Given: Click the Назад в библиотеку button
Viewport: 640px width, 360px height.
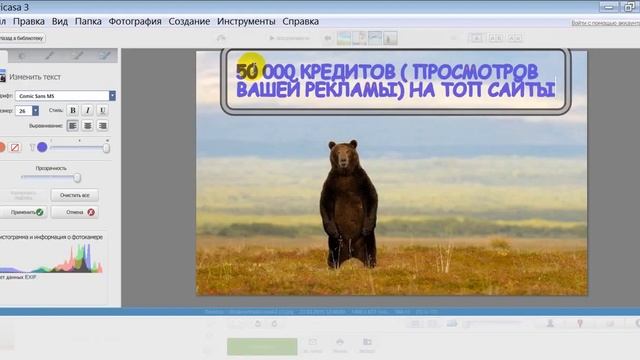Looking at the screenshot, I should (x=22, y=38).
